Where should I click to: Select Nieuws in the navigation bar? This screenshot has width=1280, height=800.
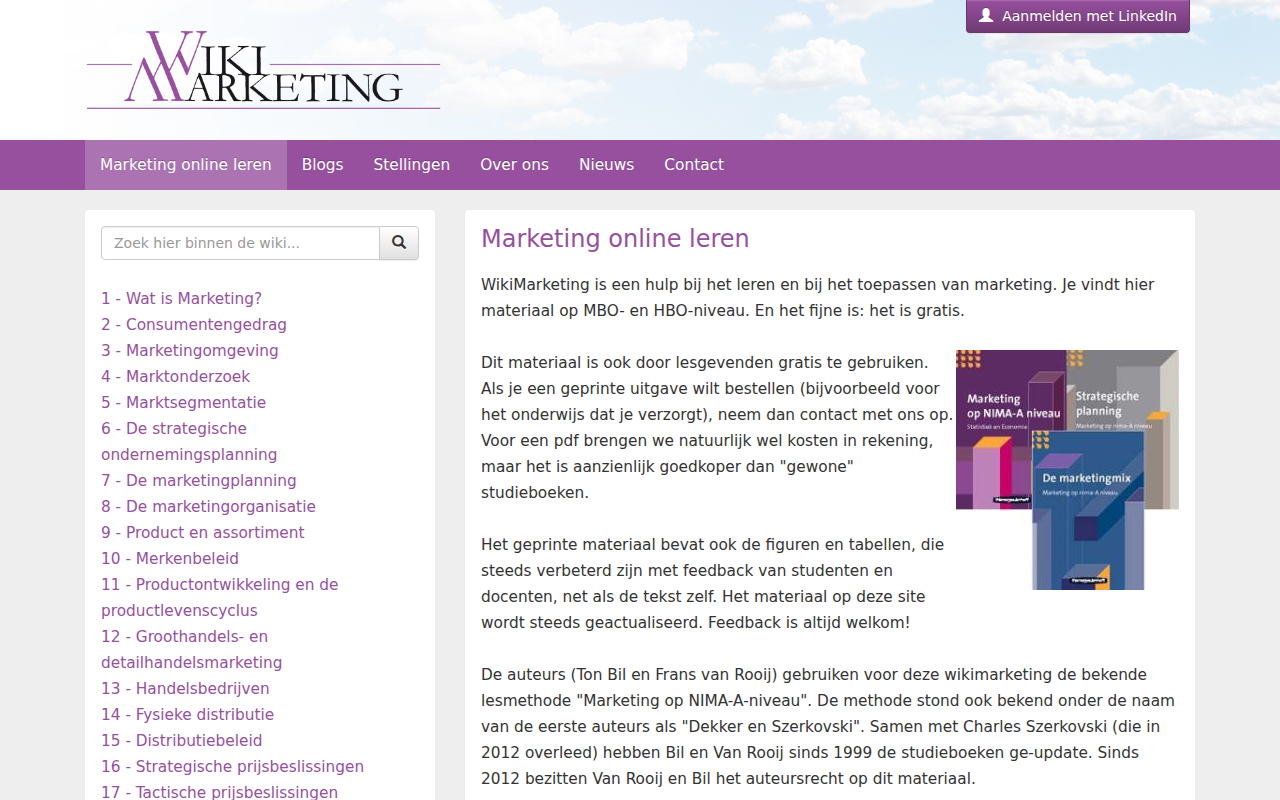(x=606, y=165)
